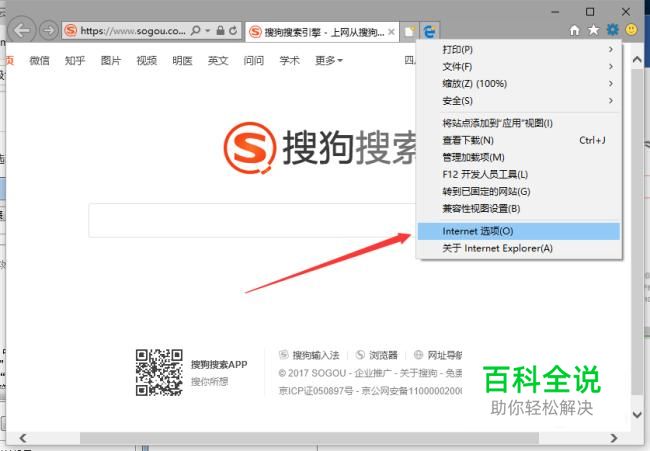650x451 pixels.
Task: Open a new tab with the new-tab button
Action: pos(410,32)
